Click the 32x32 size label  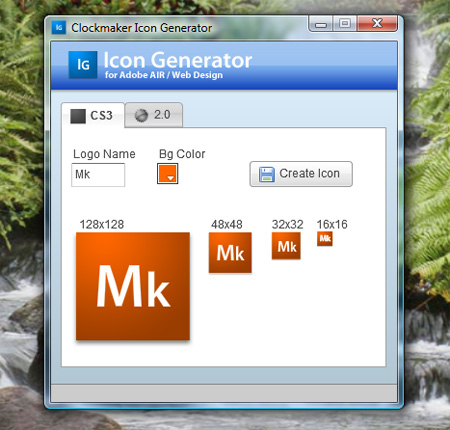click(287, 224)
